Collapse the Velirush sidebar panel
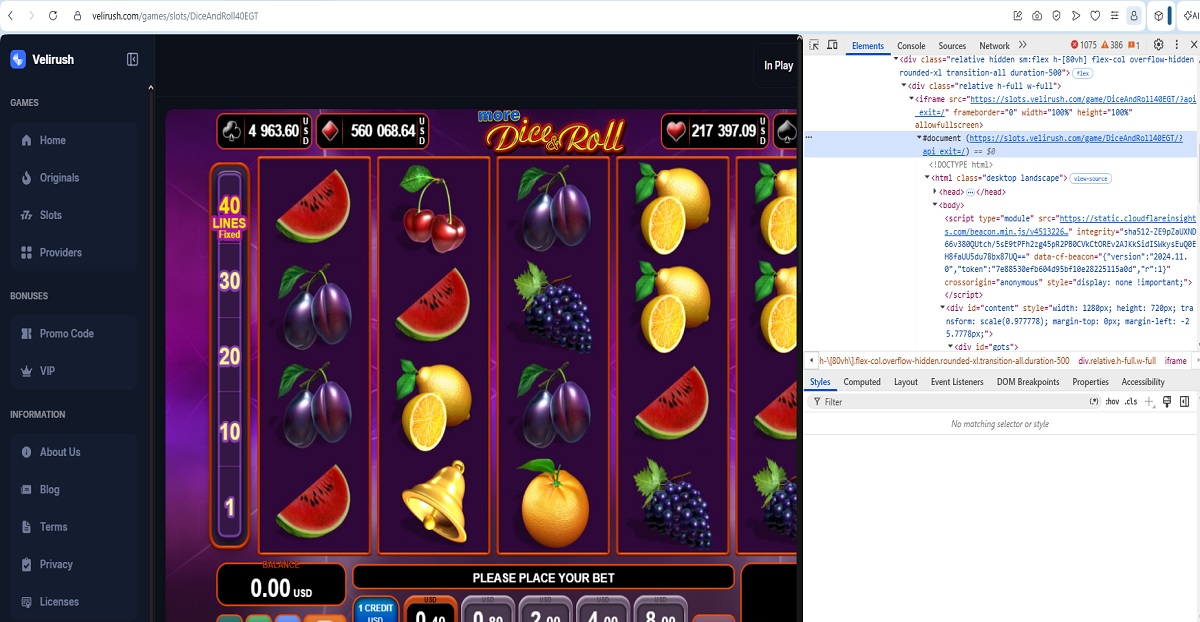Viewport: 1200px width, 622px height. pos(132,60)
